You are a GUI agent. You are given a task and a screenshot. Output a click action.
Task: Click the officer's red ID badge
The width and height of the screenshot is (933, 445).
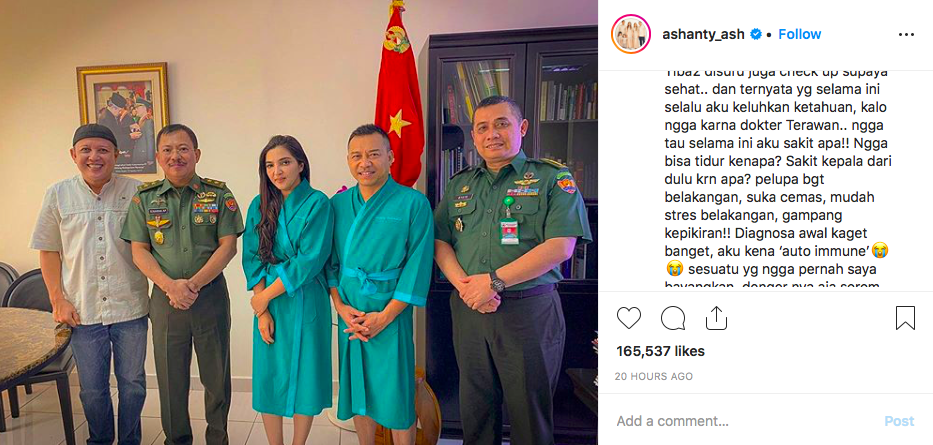tap(509, 231)
